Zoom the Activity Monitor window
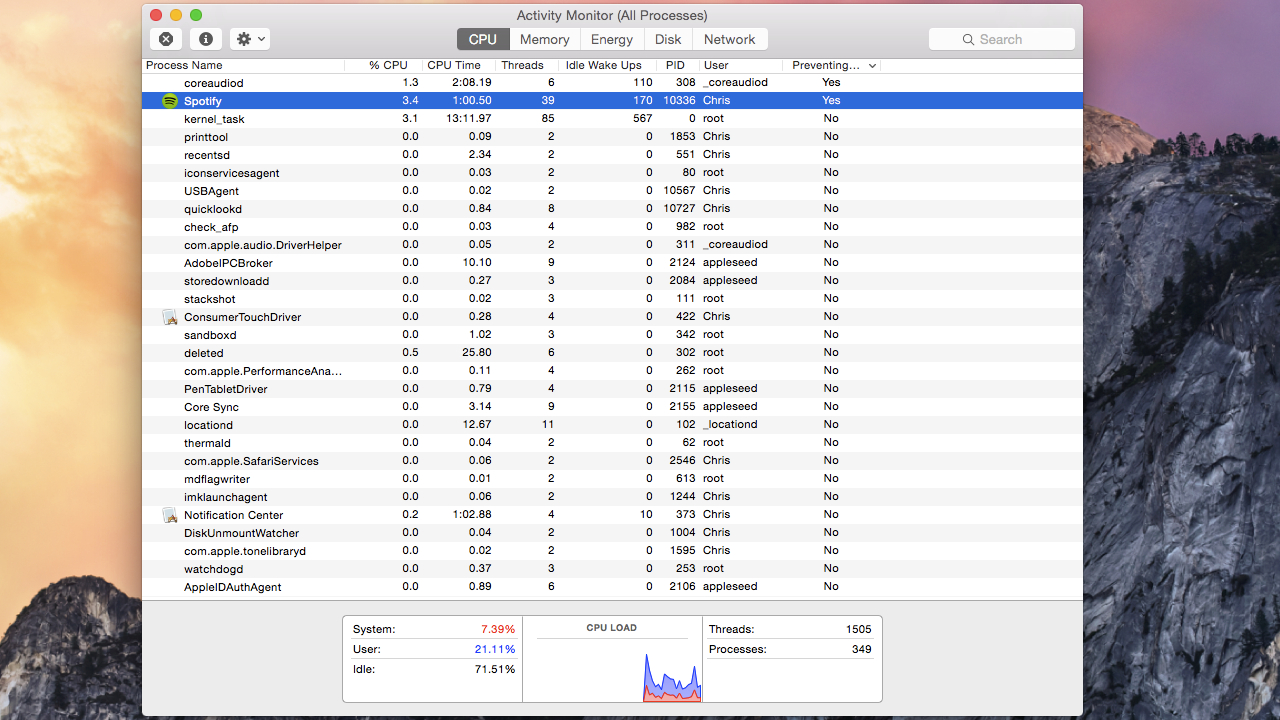 (x=196, y=15)
